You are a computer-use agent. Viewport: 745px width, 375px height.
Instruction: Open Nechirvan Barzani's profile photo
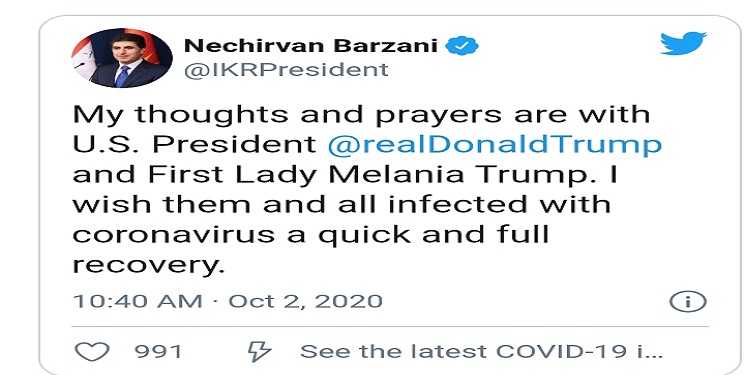122,58
